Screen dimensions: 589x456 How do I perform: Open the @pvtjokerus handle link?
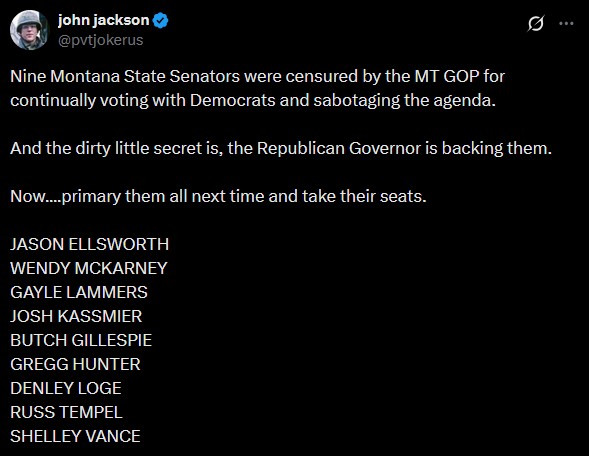(x=100, y=40)
